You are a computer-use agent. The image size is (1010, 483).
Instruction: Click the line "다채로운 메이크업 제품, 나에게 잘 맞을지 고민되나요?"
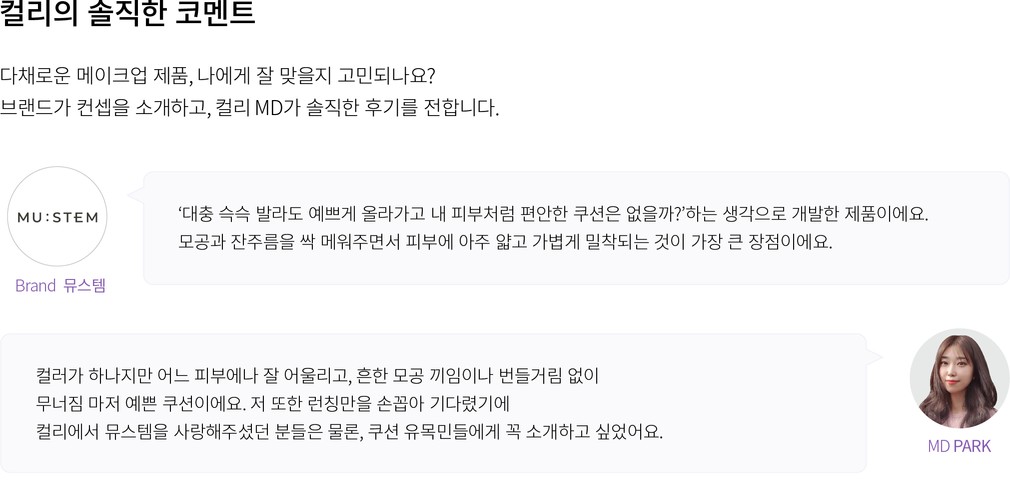click(218, 77)
